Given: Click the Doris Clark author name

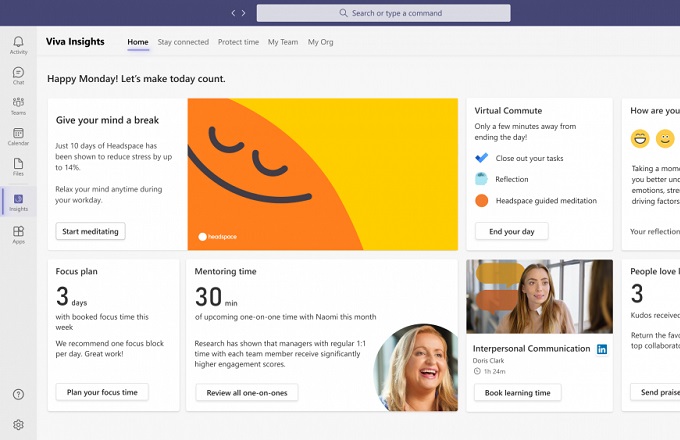Looking at the screenshot, I should coord(488,361).
